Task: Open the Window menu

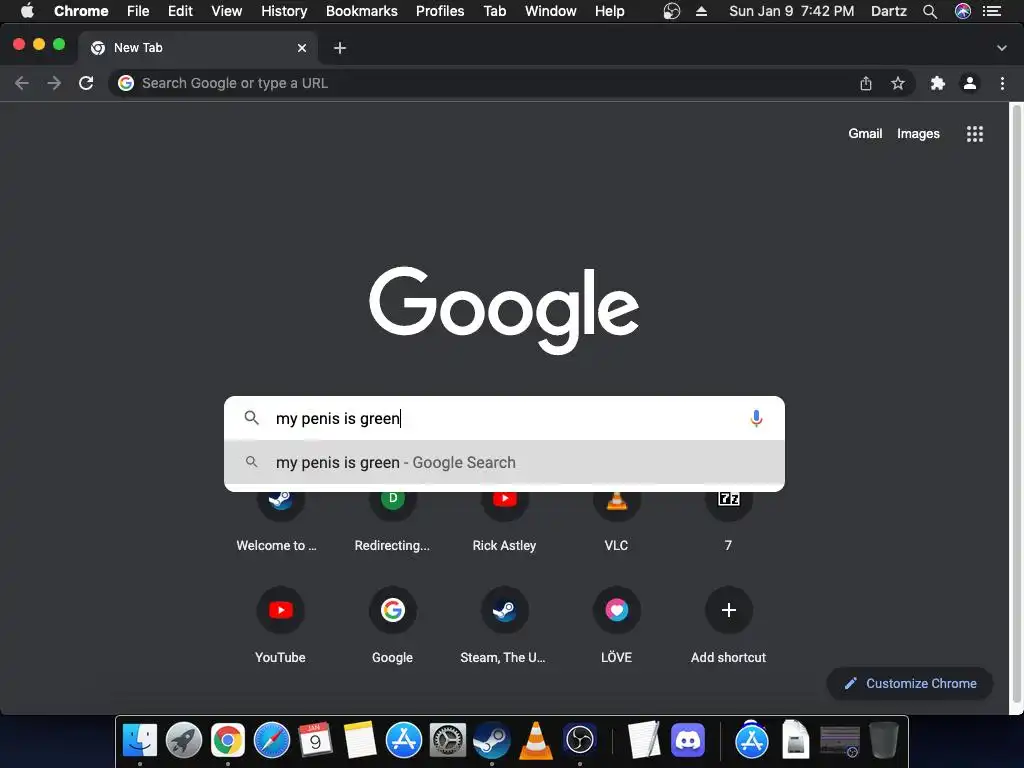Action: click(x=551, y=11)
